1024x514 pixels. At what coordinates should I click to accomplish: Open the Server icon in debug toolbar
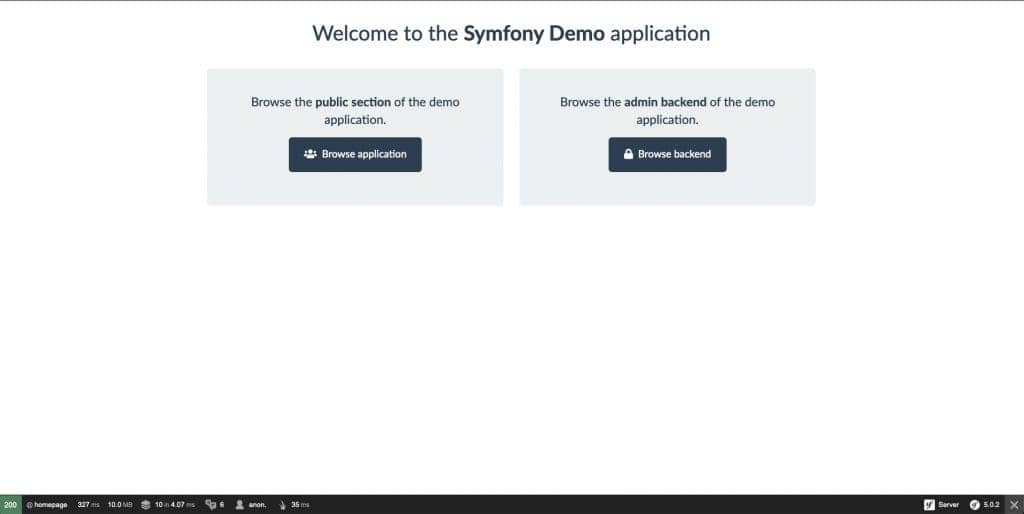(x=929, y=505)
